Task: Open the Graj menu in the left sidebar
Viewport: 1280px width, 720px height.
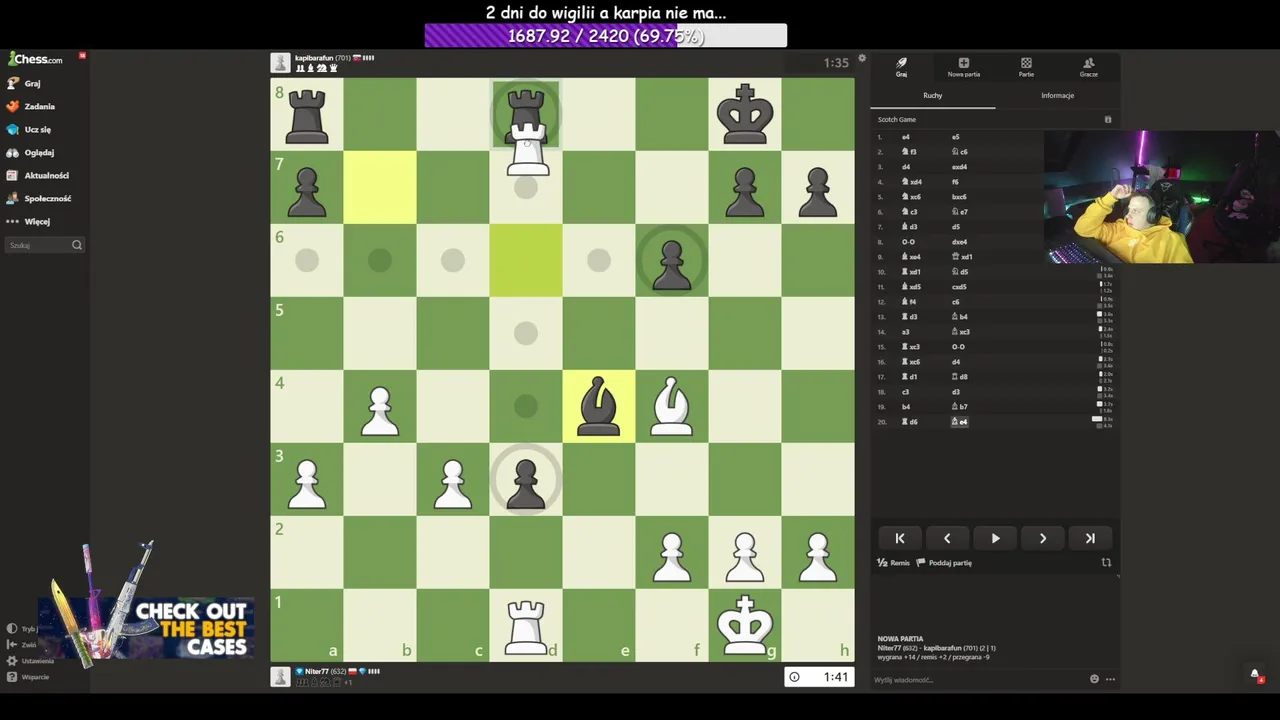Action: coord(24,83)
